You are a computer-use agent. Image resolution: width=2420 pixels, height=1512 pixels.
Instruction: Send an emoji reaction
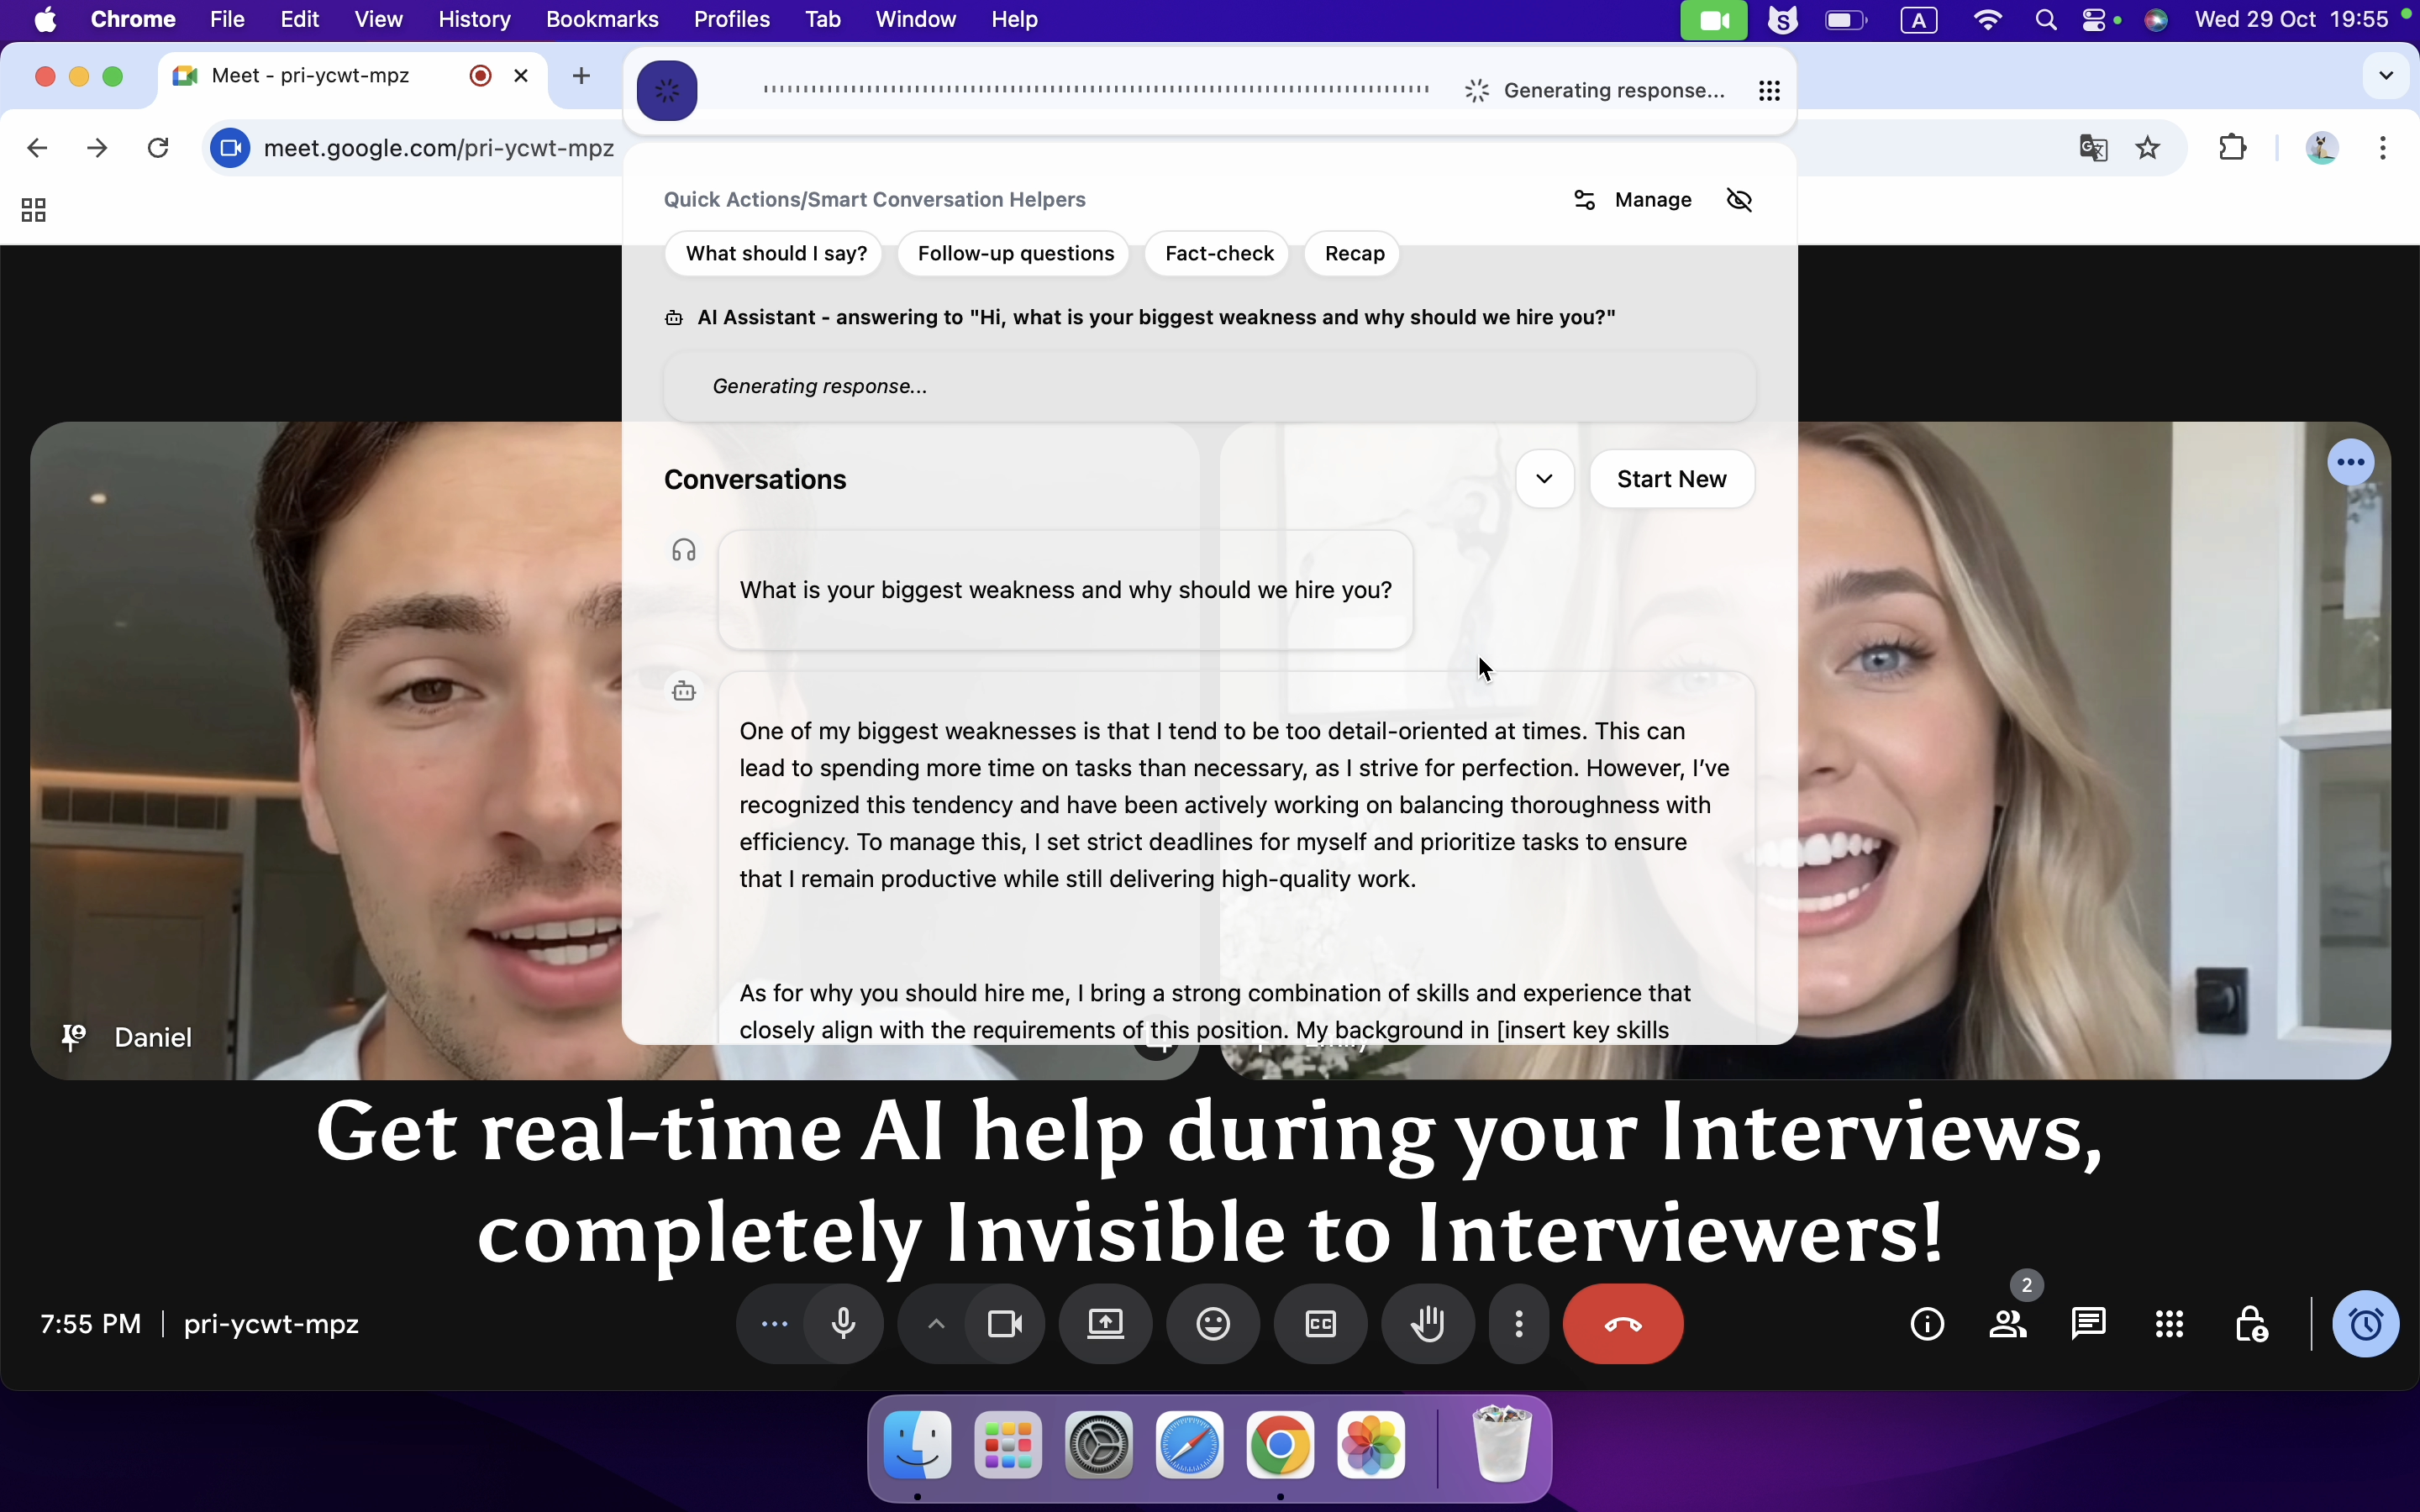click(1211, 1323)
